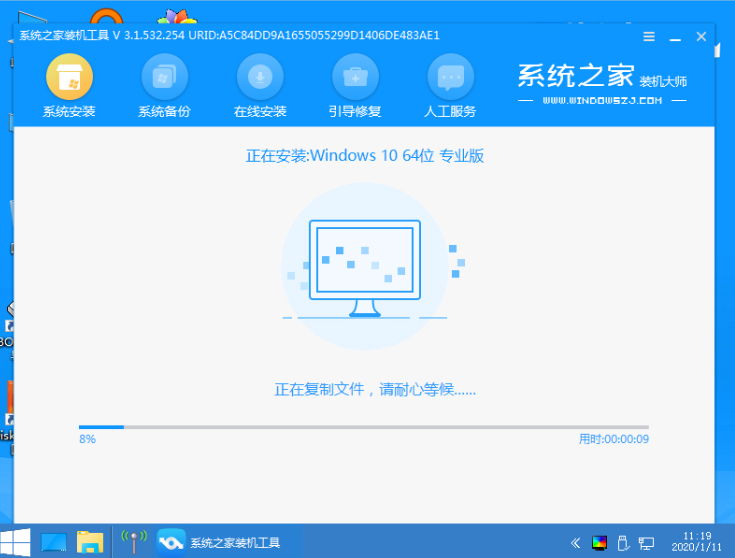Screen dimensions: 735x558
Task: Click the installation progress bar
Action: click(x=364, y=427)
